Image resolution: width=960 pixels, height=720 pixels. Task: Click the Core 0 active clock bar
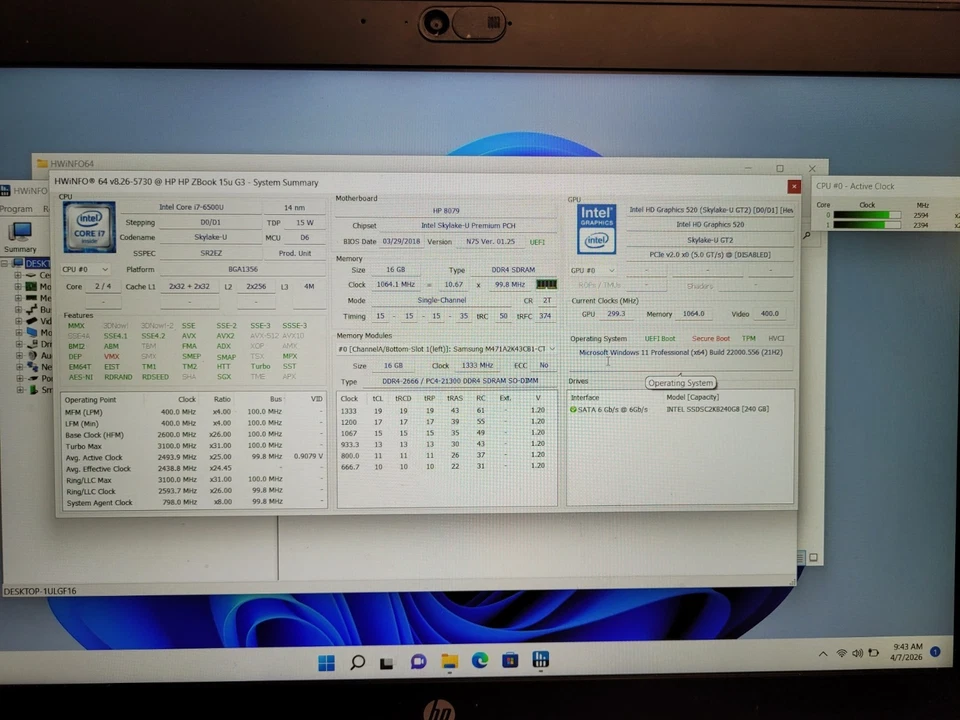point(867,215)
